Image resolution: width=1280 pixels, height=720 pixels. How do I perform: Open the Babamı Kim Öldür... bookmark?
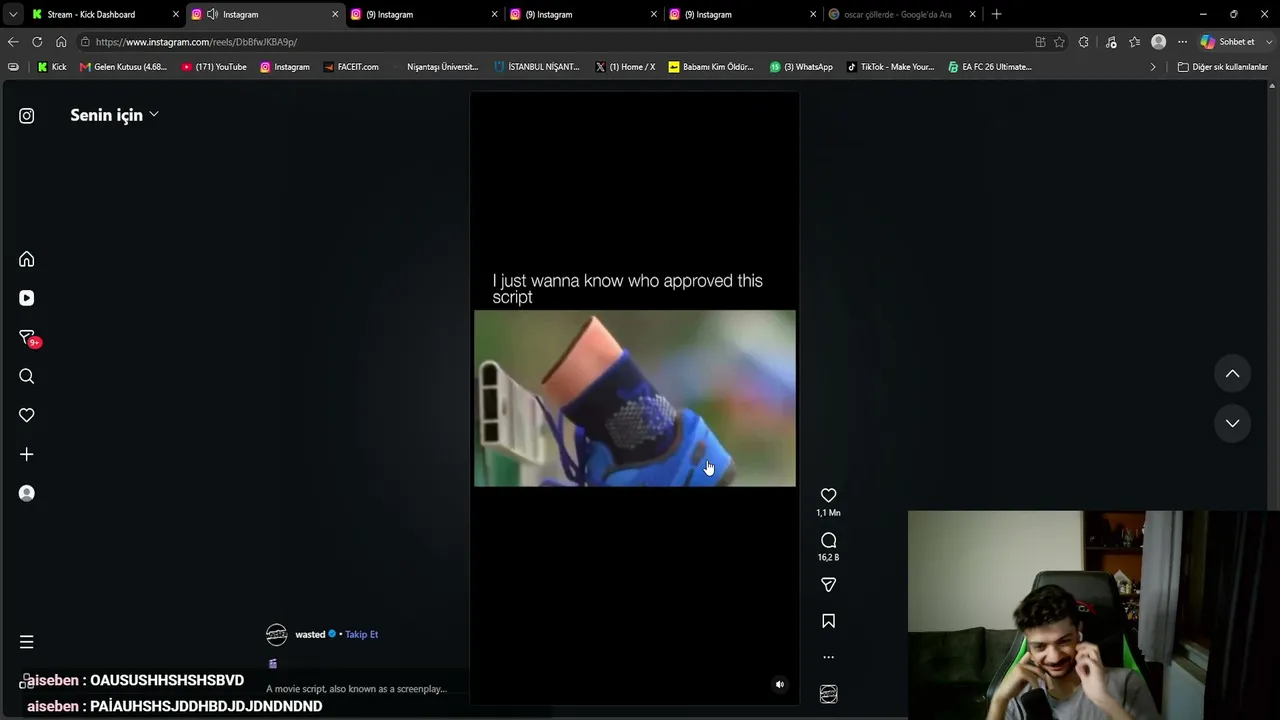pyautogui.click(x=711, y=67)
